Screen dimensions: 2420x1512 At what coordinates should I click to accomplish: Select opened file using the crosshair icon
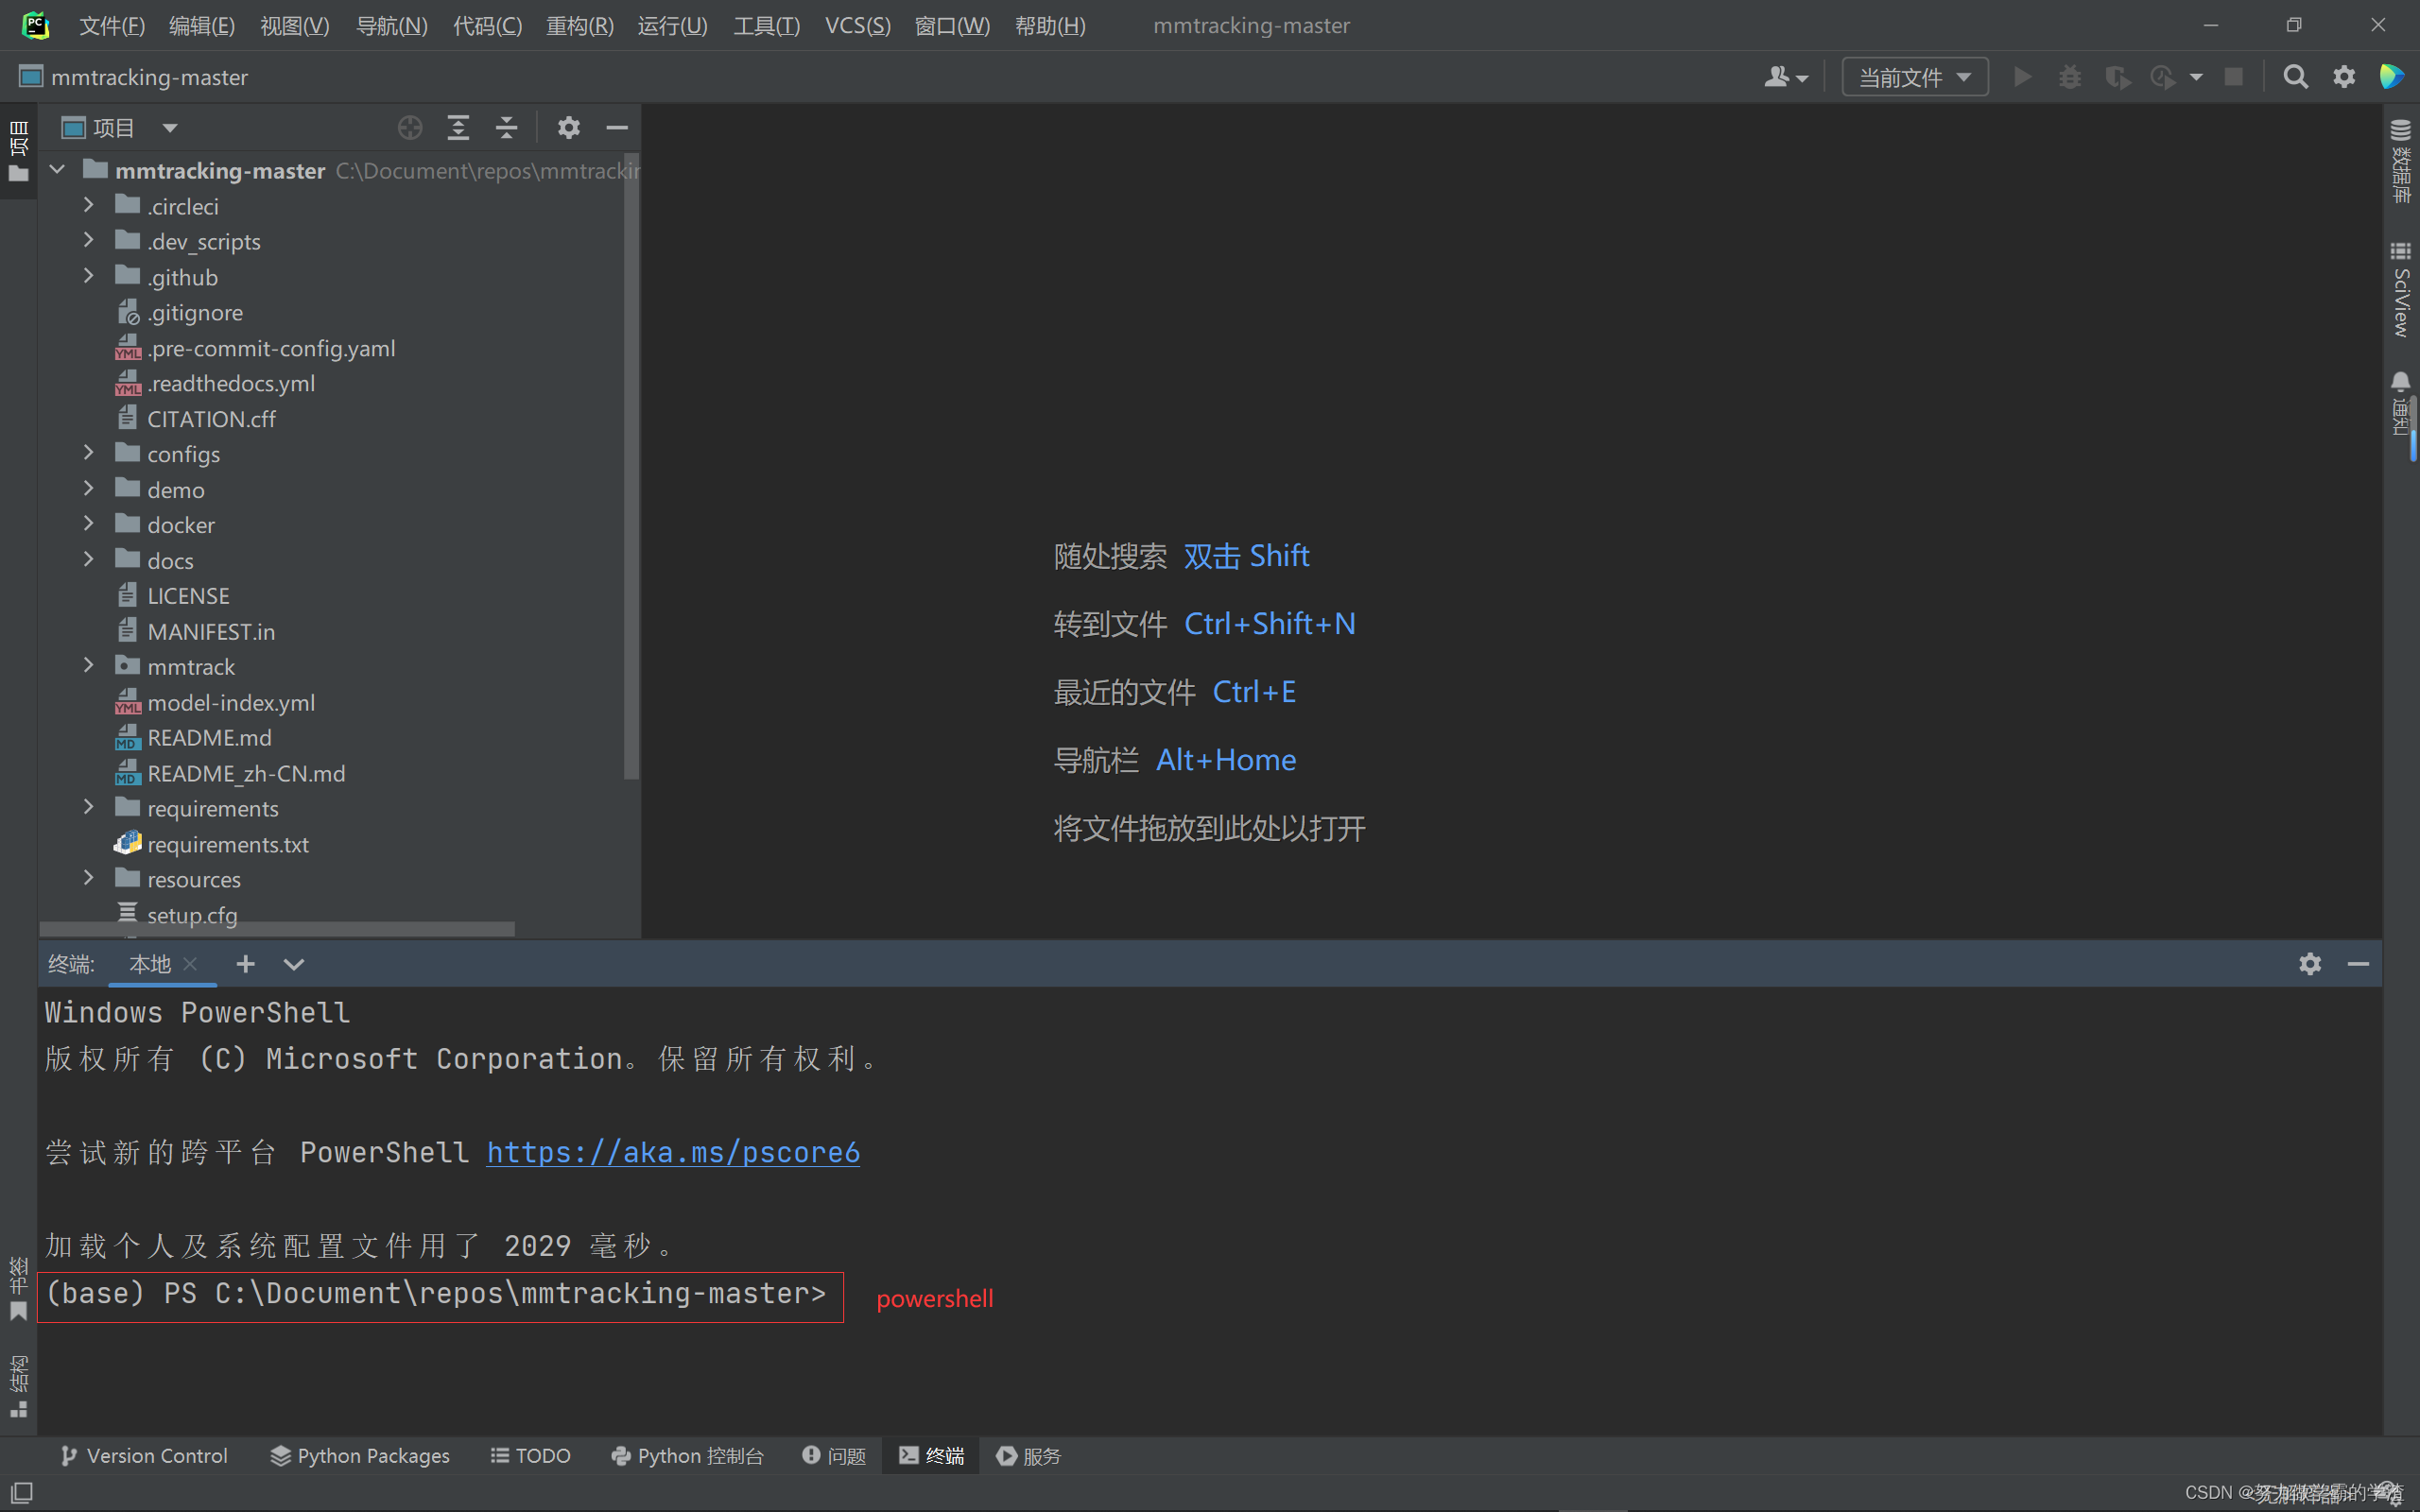(x=410, y=127)
